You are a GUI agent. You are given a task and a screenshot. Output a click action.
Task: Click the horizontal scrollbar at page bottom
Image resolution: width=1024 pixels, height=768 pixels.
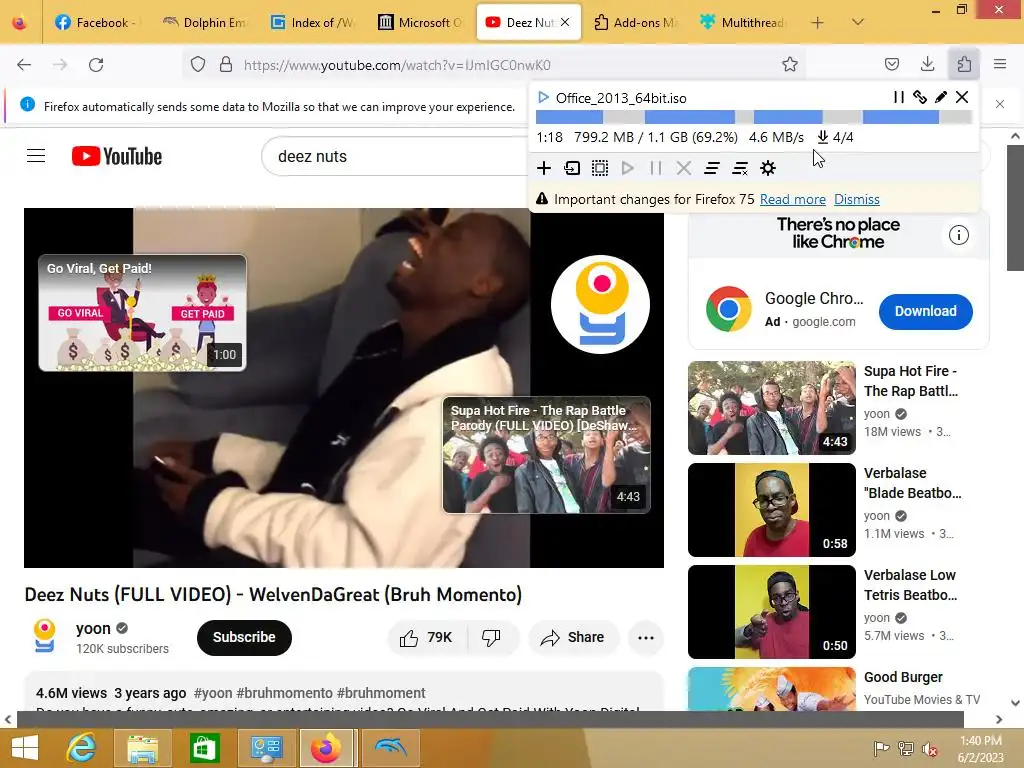click(x=490, y=719)
